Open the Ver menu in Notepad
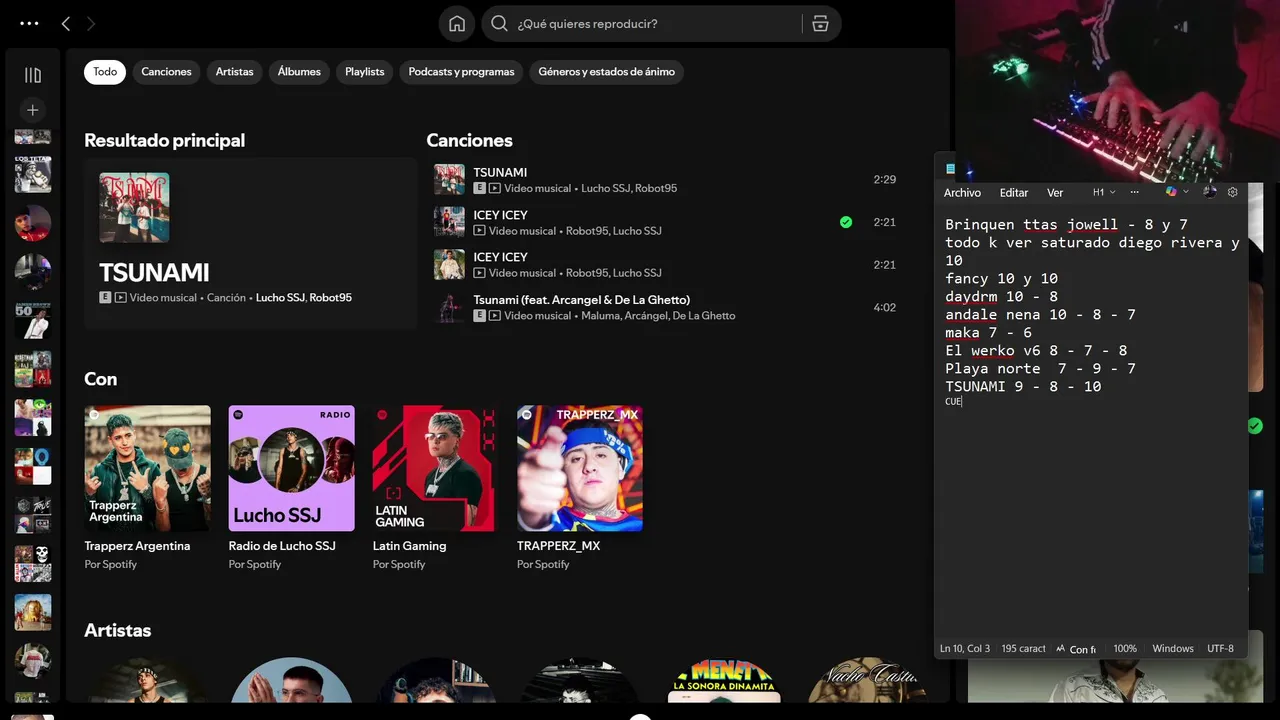Image resolution: width=1280 pixels, height=720 pixels. pos(1055,193)
